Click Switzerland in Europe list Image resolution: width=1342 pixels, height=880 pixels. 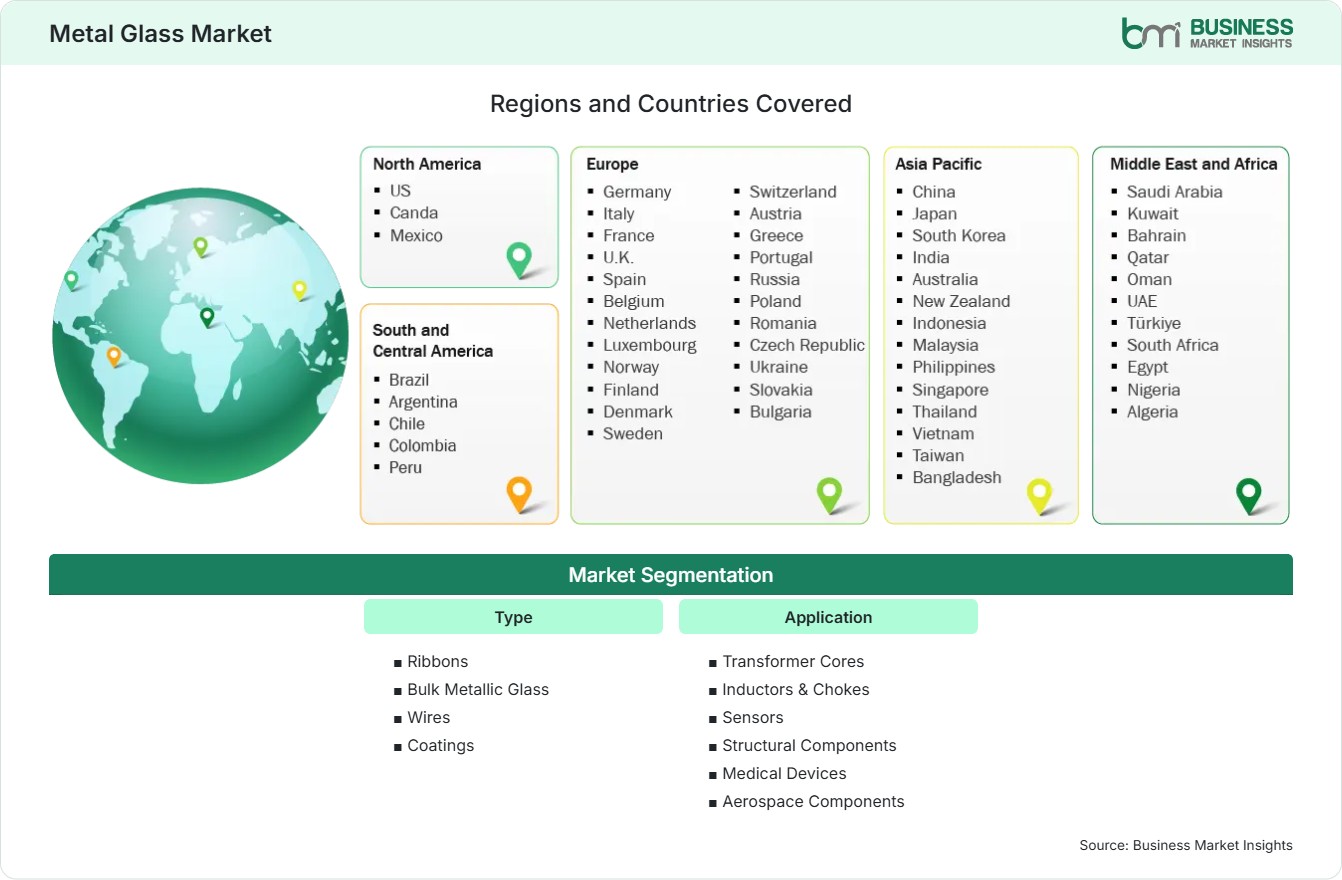[x=793, y=191]
